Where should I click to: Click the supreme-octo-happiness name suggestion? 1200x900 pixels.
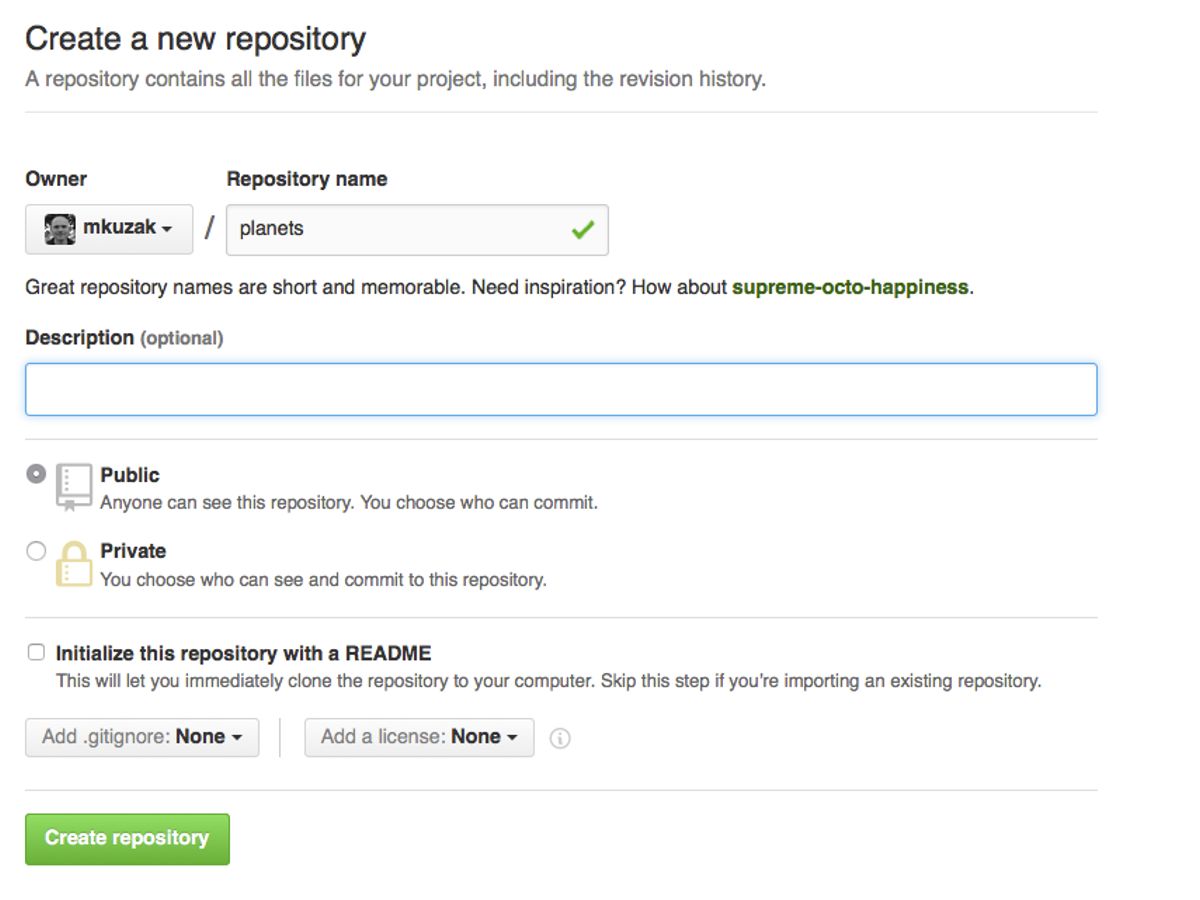850,287
